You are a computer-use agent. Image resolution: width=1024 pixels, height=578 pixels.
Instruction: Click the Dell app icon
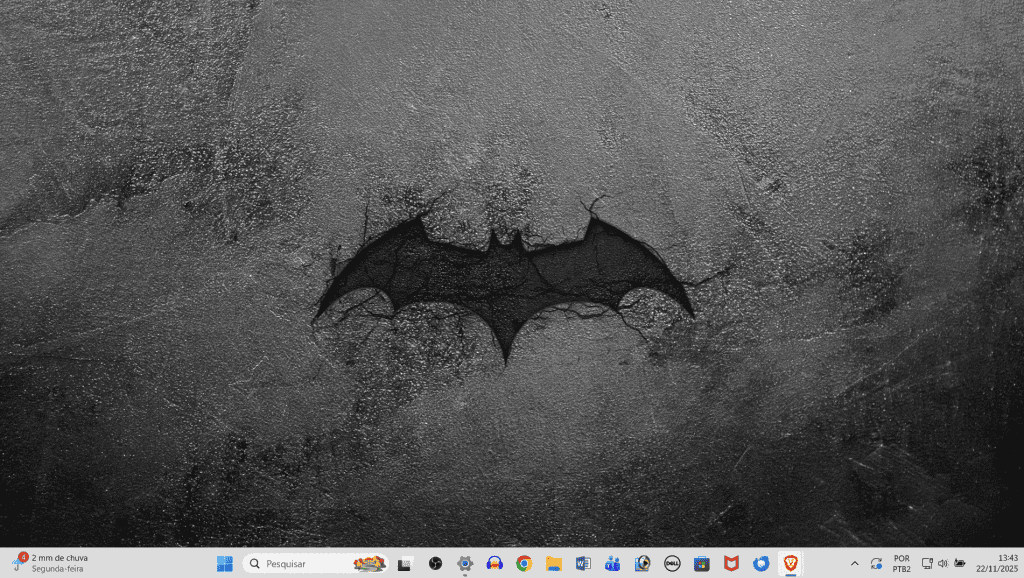pos(672,563)
